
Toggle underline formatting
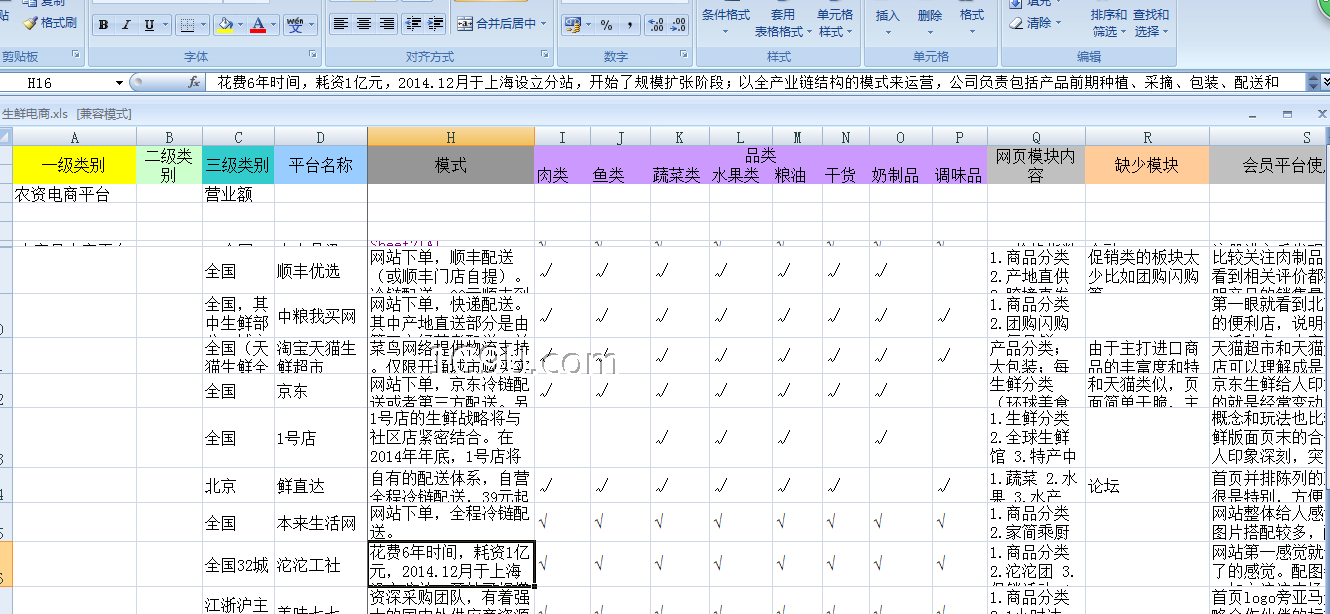click(x=150, y=25)
